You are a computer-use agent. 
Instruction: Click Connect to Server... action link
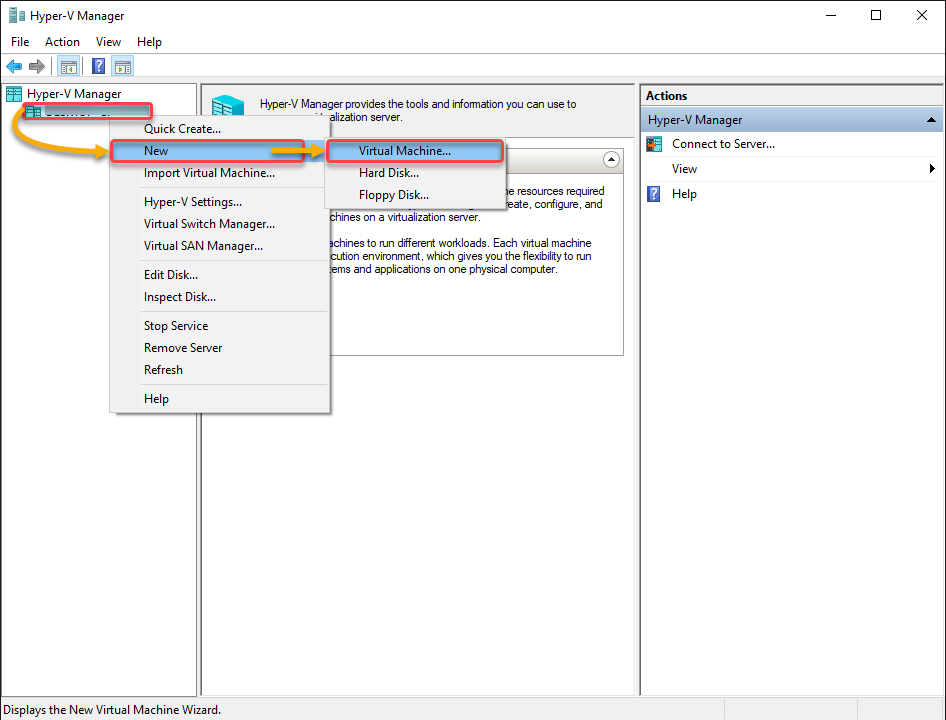click(x=723, y=144)
